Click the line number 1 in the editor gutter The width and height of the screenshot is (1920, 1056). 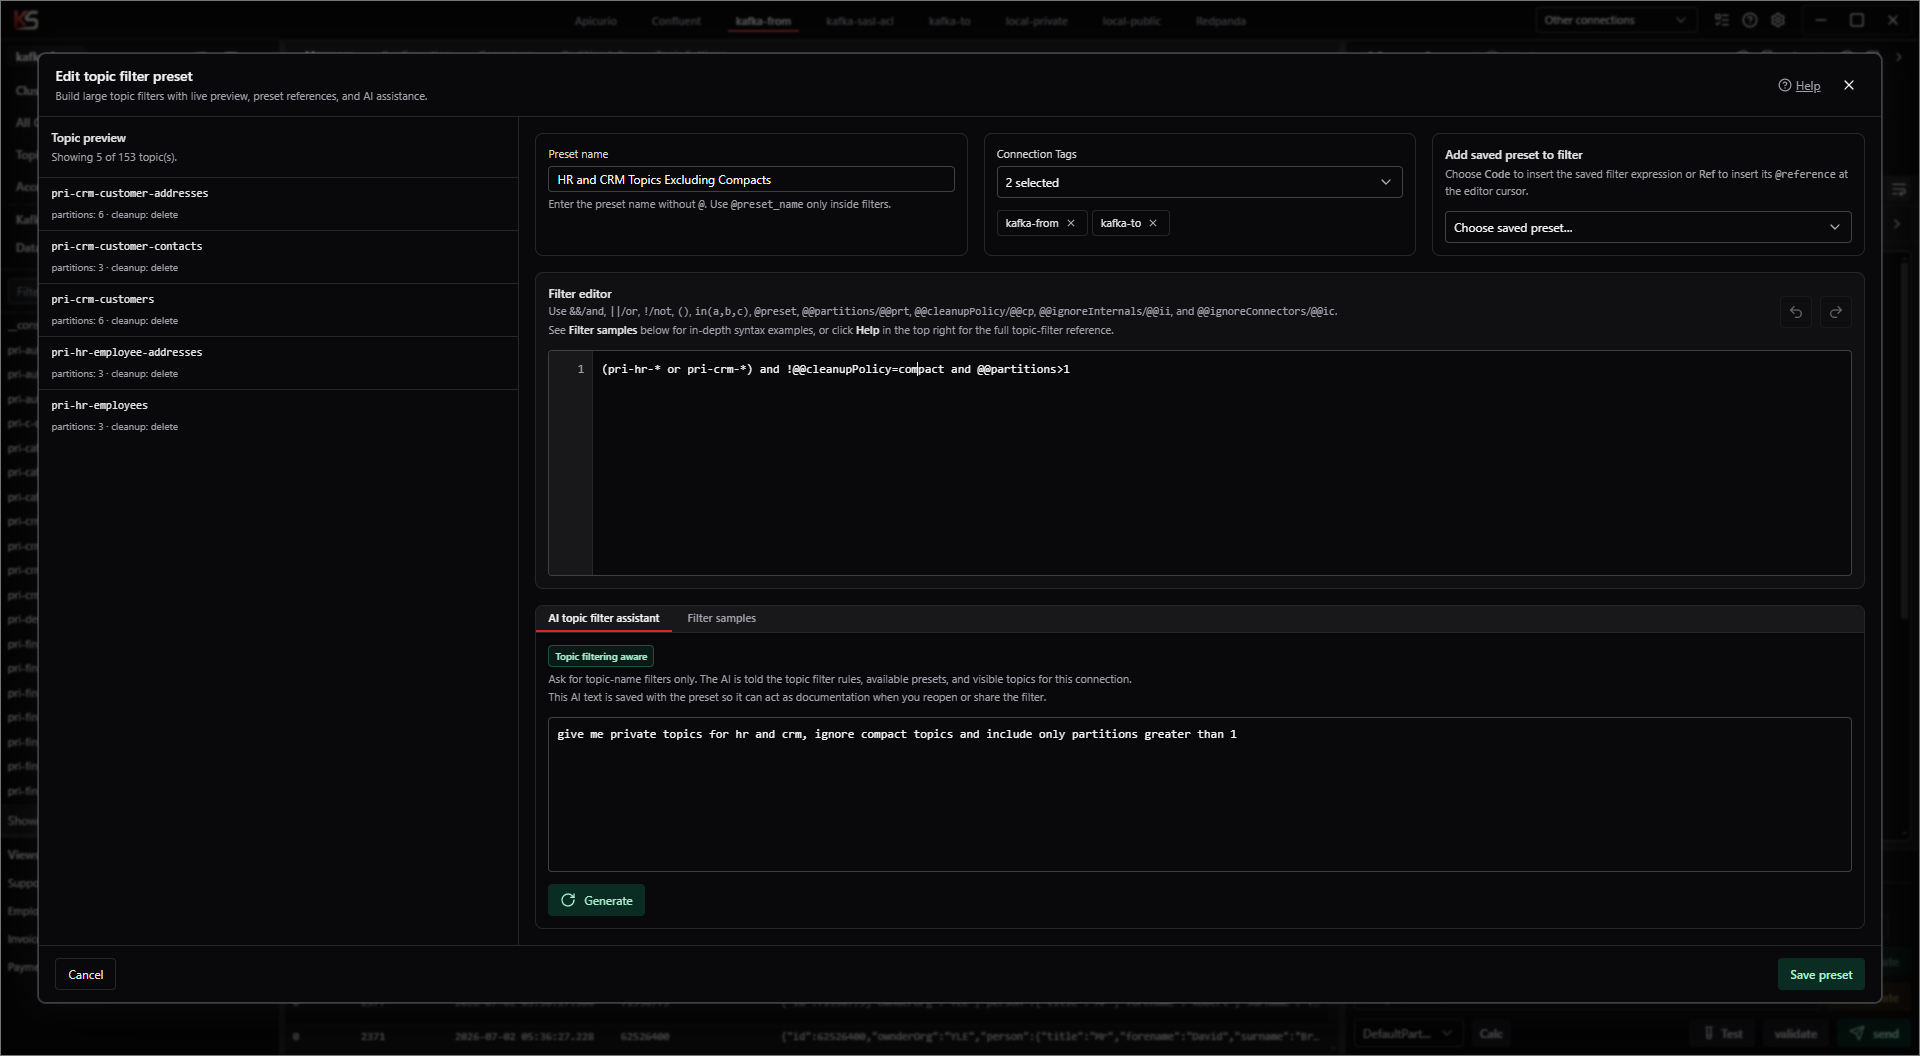[x=580, y=369]
